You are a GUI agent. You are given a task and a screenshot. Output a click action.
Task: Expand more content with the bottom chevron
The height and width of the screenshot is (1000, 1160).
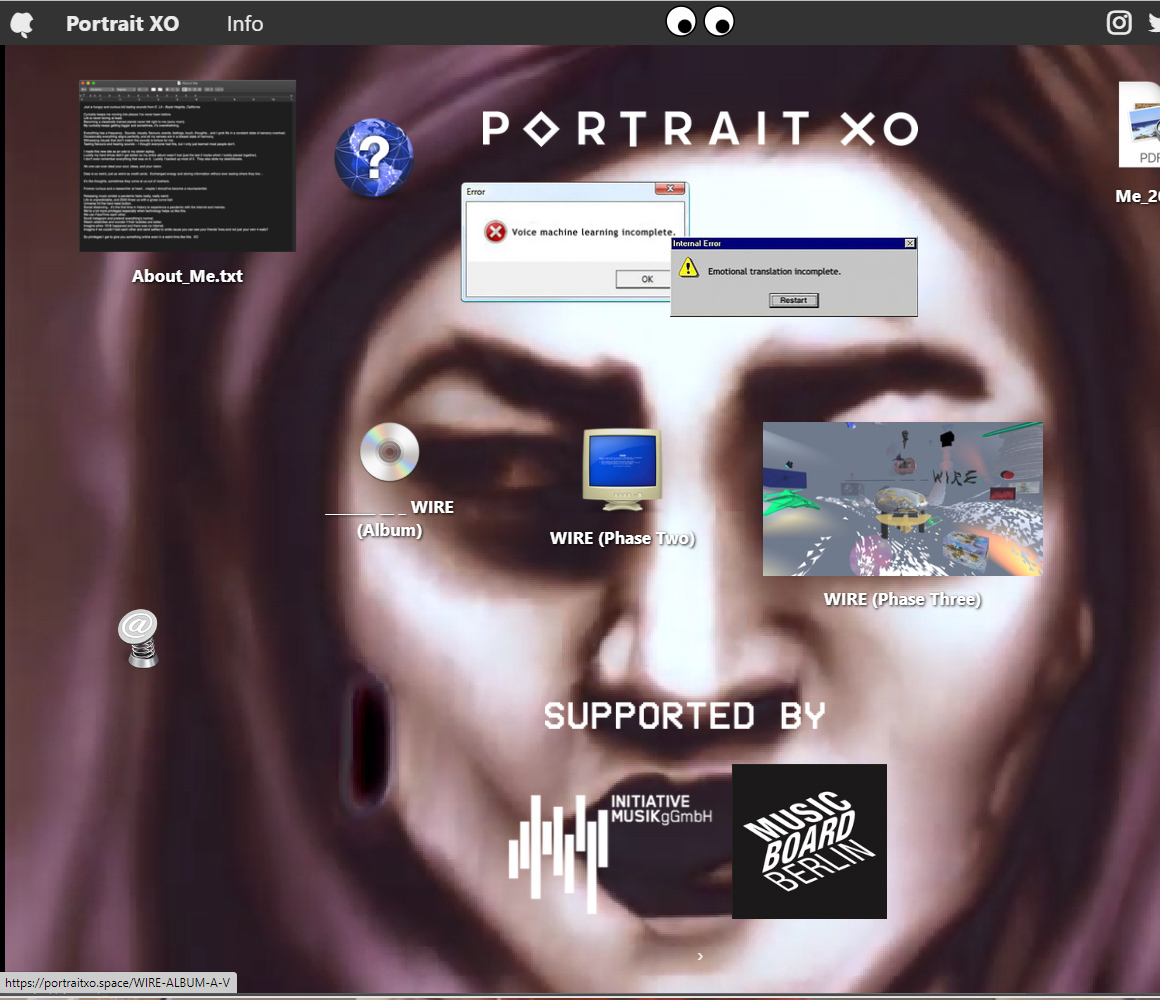click(x=700, y=956)
